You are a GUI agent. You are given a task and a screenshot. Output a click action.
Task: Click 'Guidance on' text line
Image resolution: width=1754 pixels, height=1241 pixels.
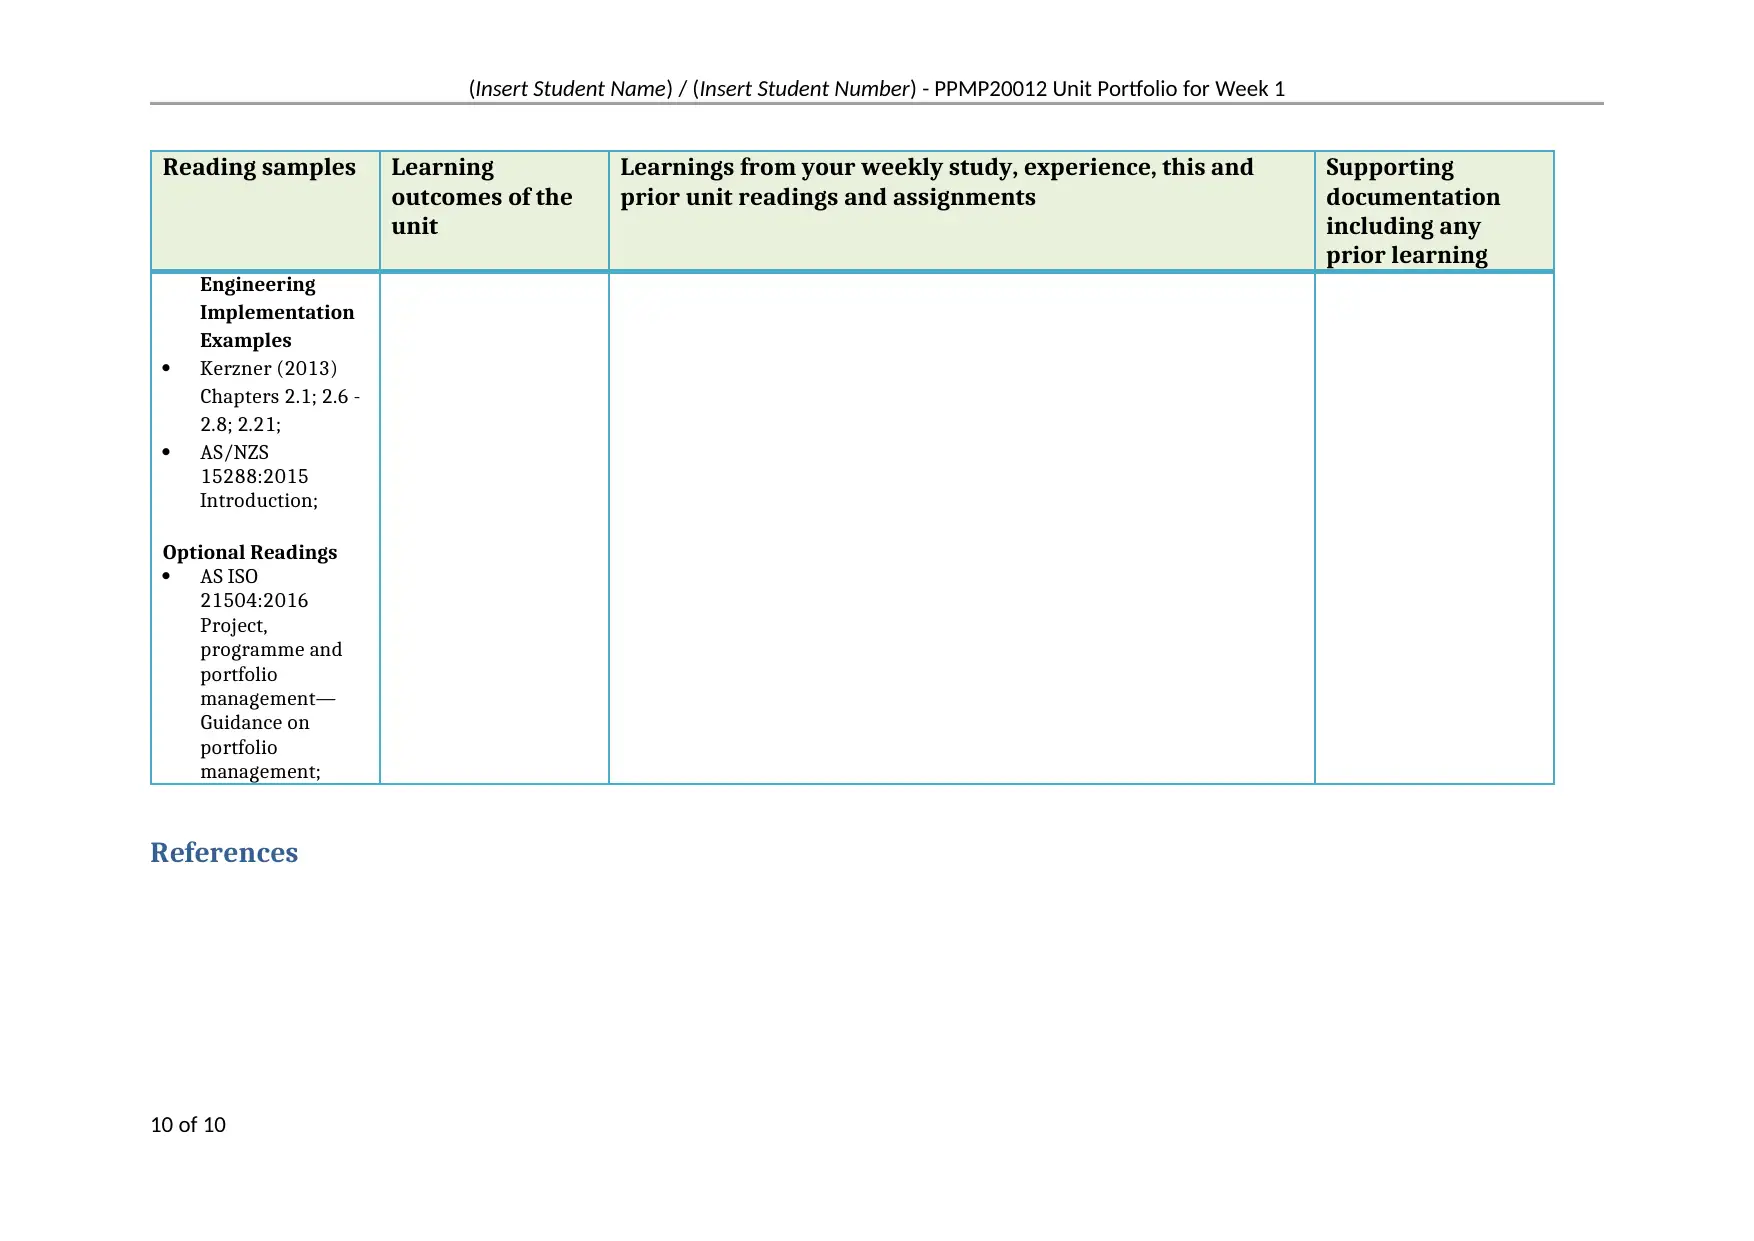pyautogui.click(x=255, y=722)
